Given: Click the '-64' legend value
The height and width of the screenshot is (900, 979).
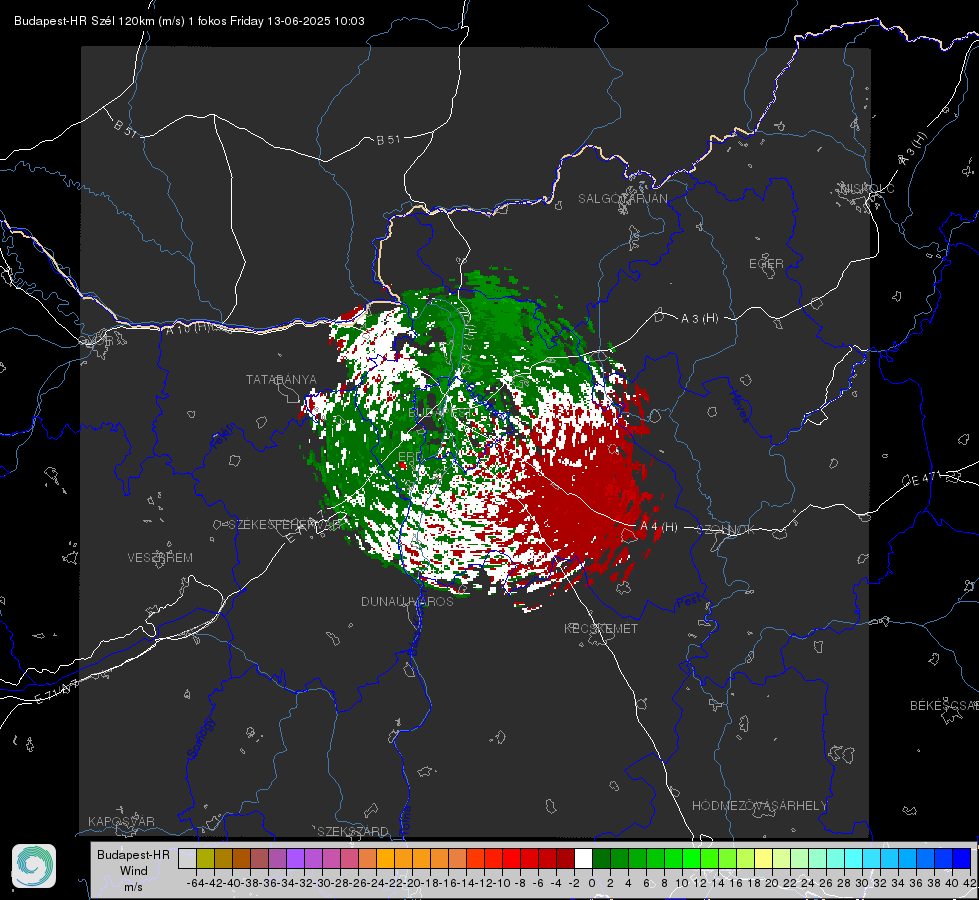Looking at the screenshot, I should tap(196, 883).
